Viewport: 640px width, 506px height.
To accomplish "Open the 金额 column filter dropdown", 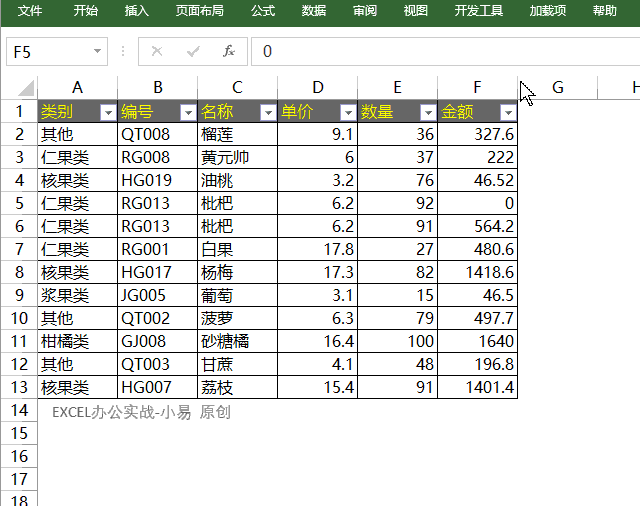I will click(x=508, y=112).
